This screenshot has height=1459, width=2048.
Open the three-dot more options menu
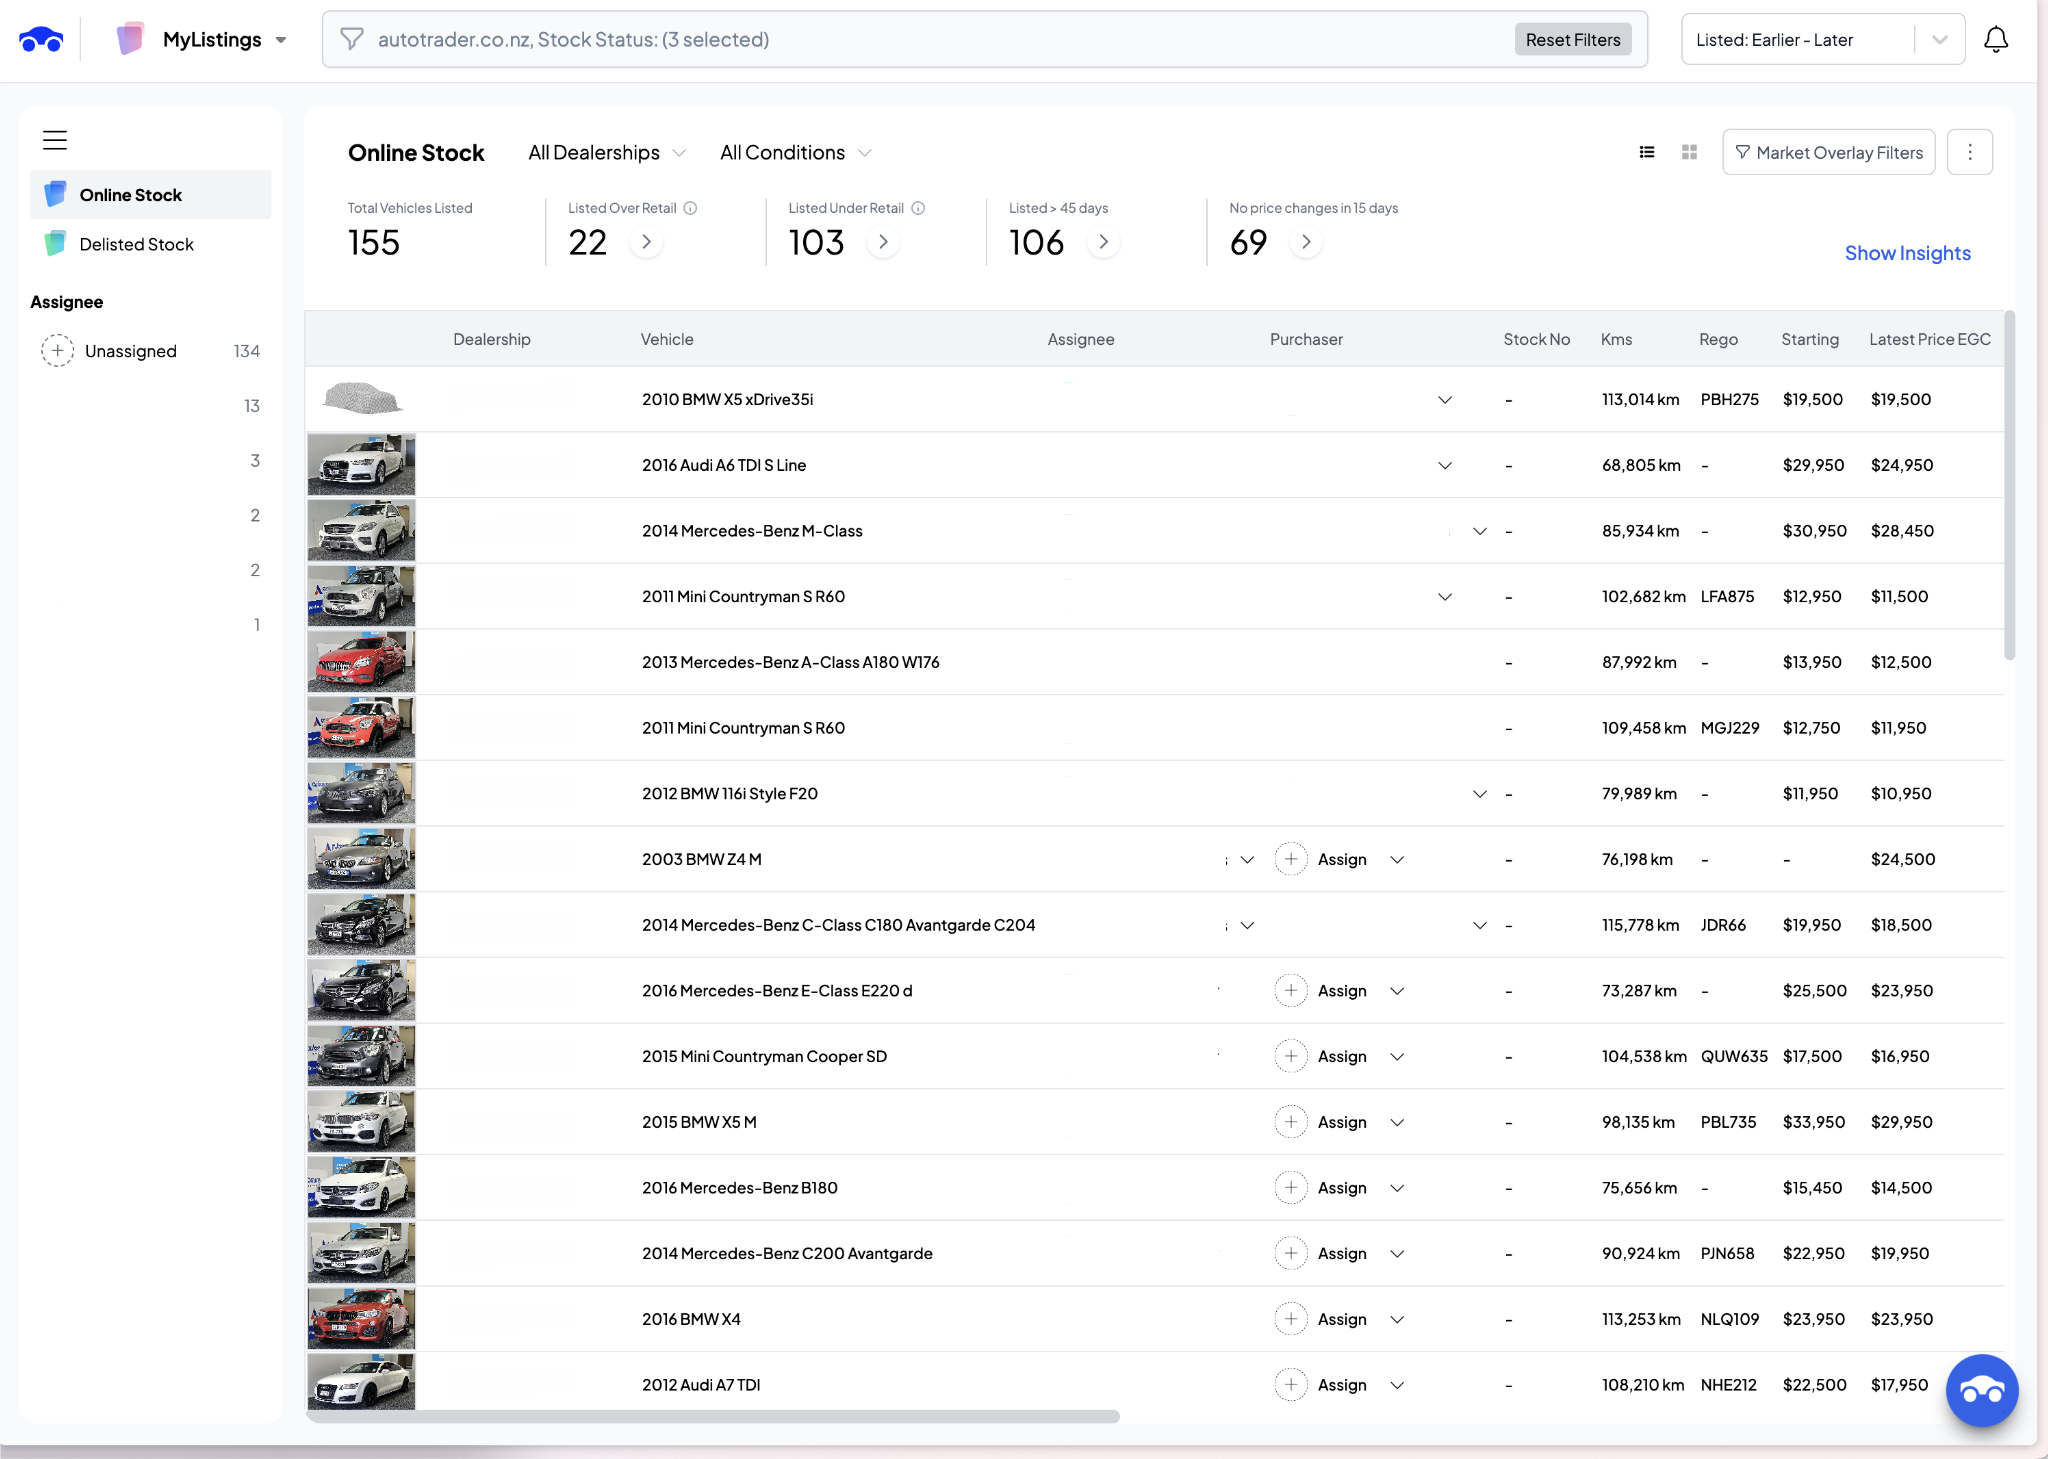click(1970, 152)
